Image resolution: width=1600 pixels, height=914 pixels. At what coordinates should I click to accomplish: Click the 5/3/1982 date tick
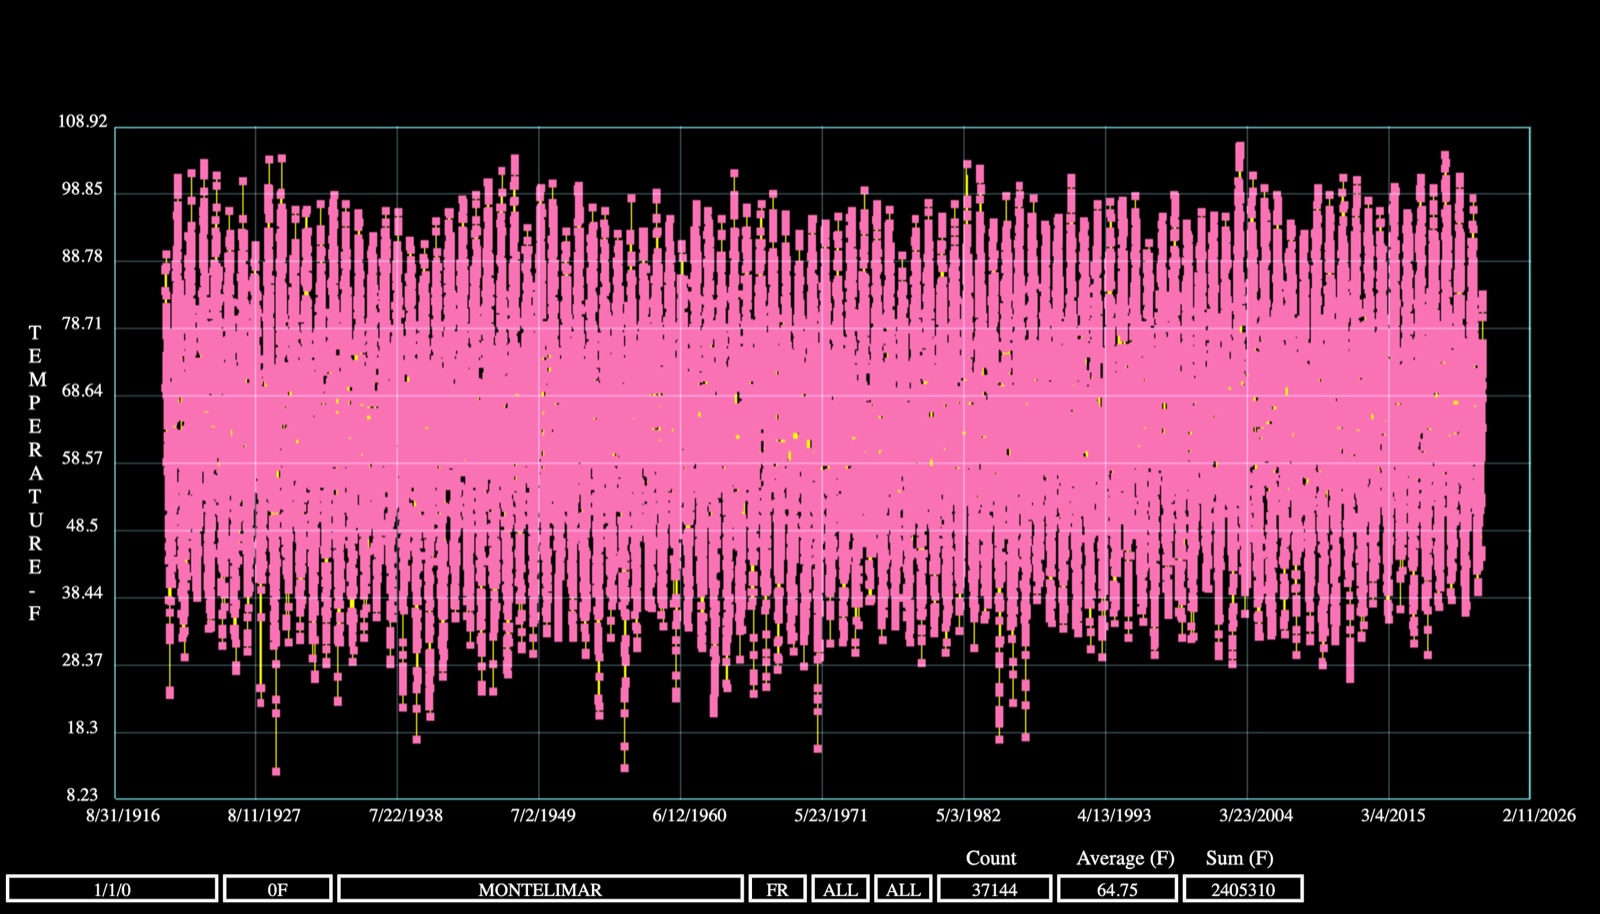(x=968, y=815)
